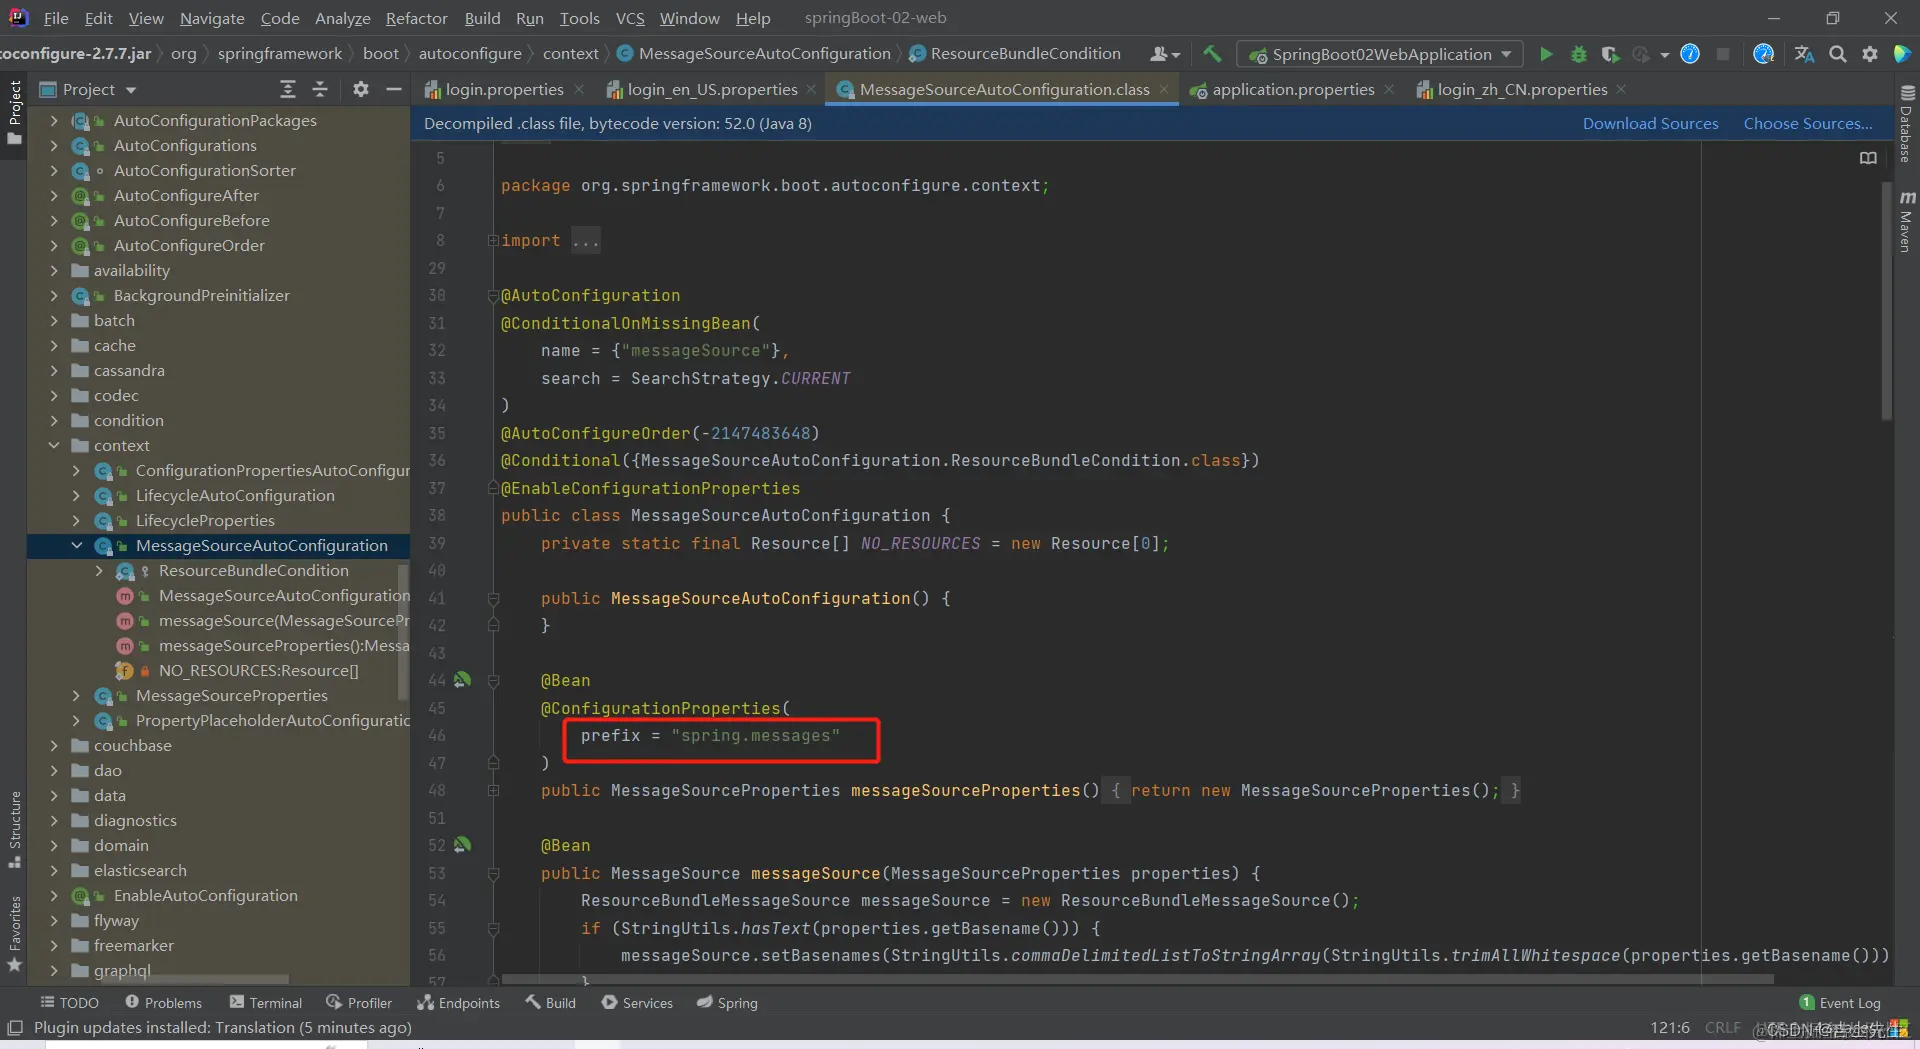Viewport: 1920px width, 1049px height.
Task: Expand the MessageSourceProperties tree node
Action: pyautogui.click(x=77, y=696)
